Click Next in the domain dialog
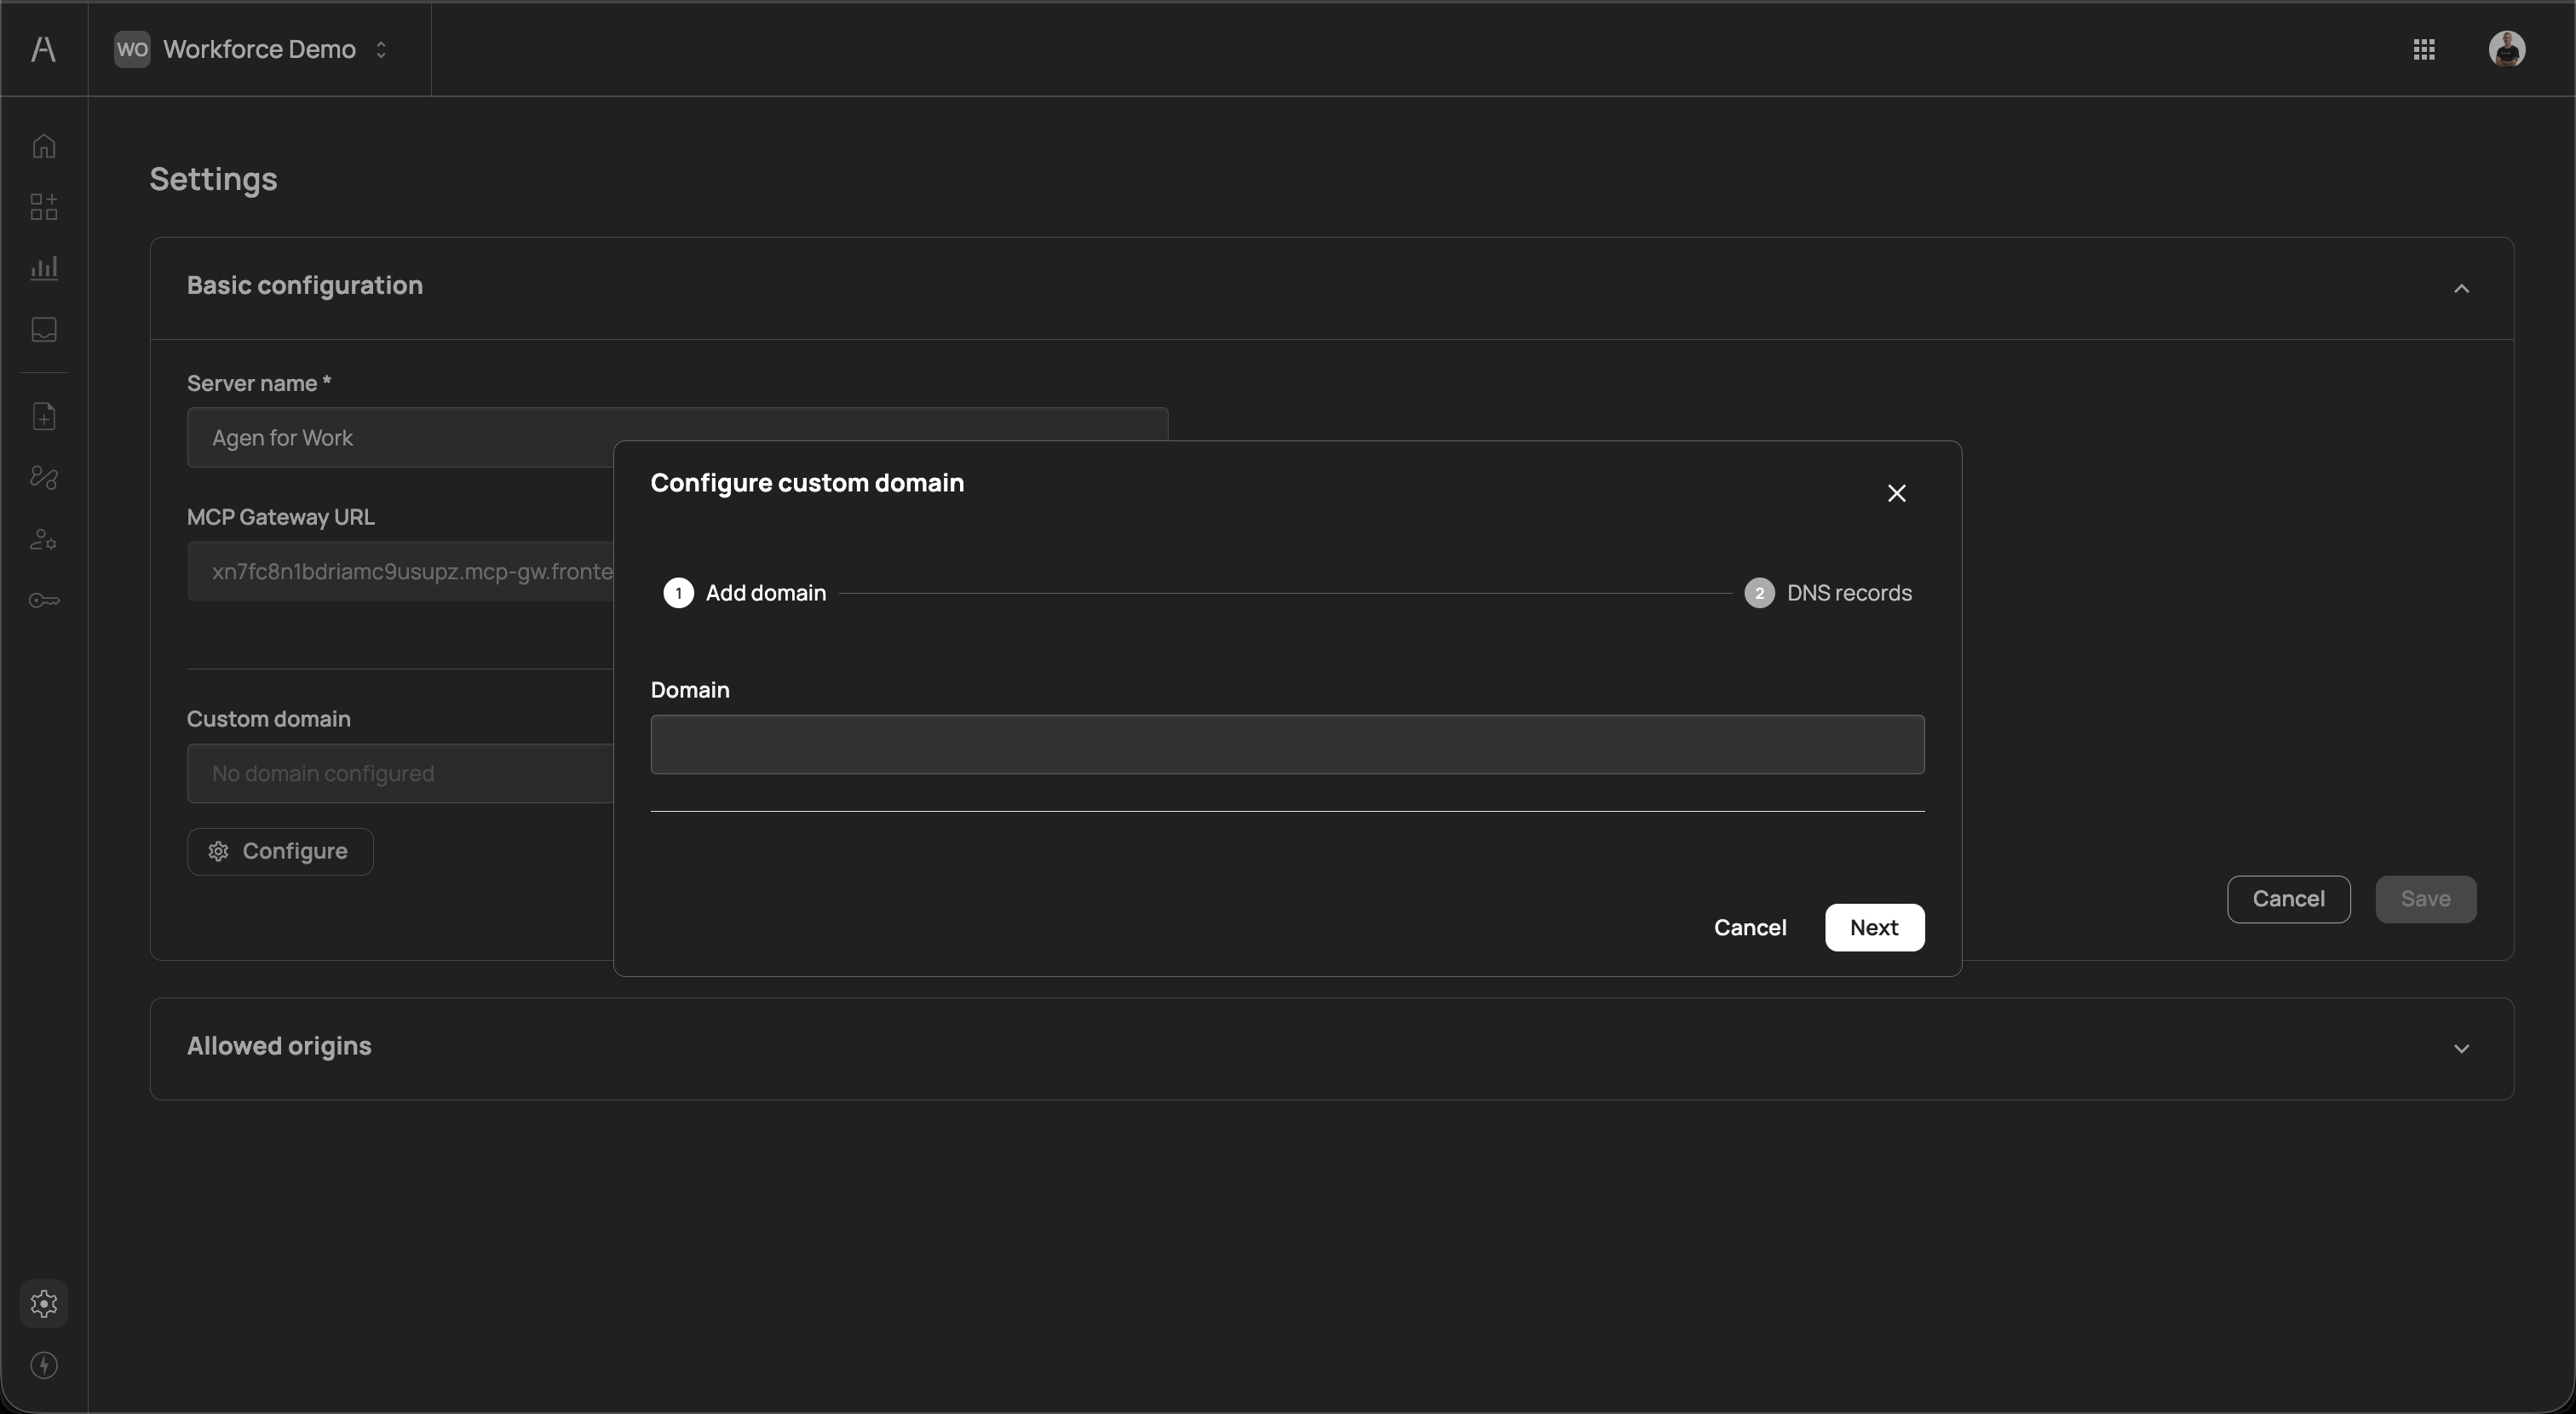Viewport: 2576px width, 1414px height. click(x=1873, y=927)
